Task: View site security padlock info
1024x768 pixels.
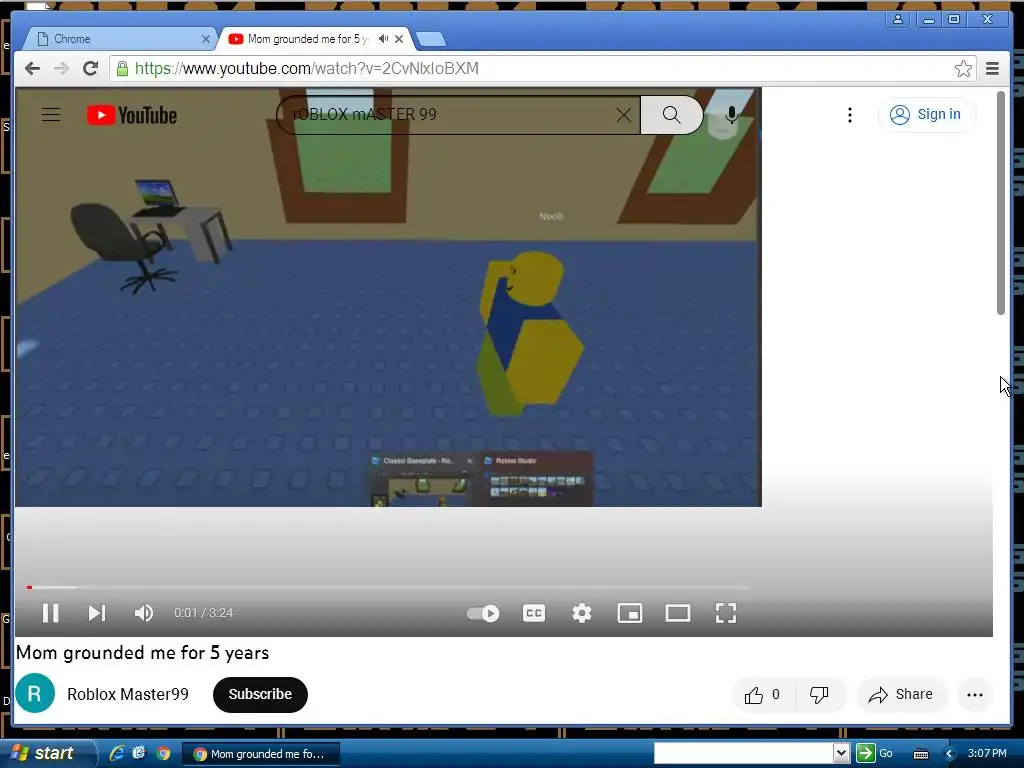Action: [122, 69]
